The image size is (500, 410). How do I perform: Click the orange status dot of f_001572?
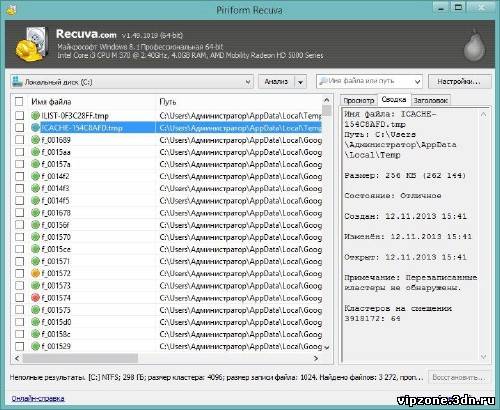point(35,273)
